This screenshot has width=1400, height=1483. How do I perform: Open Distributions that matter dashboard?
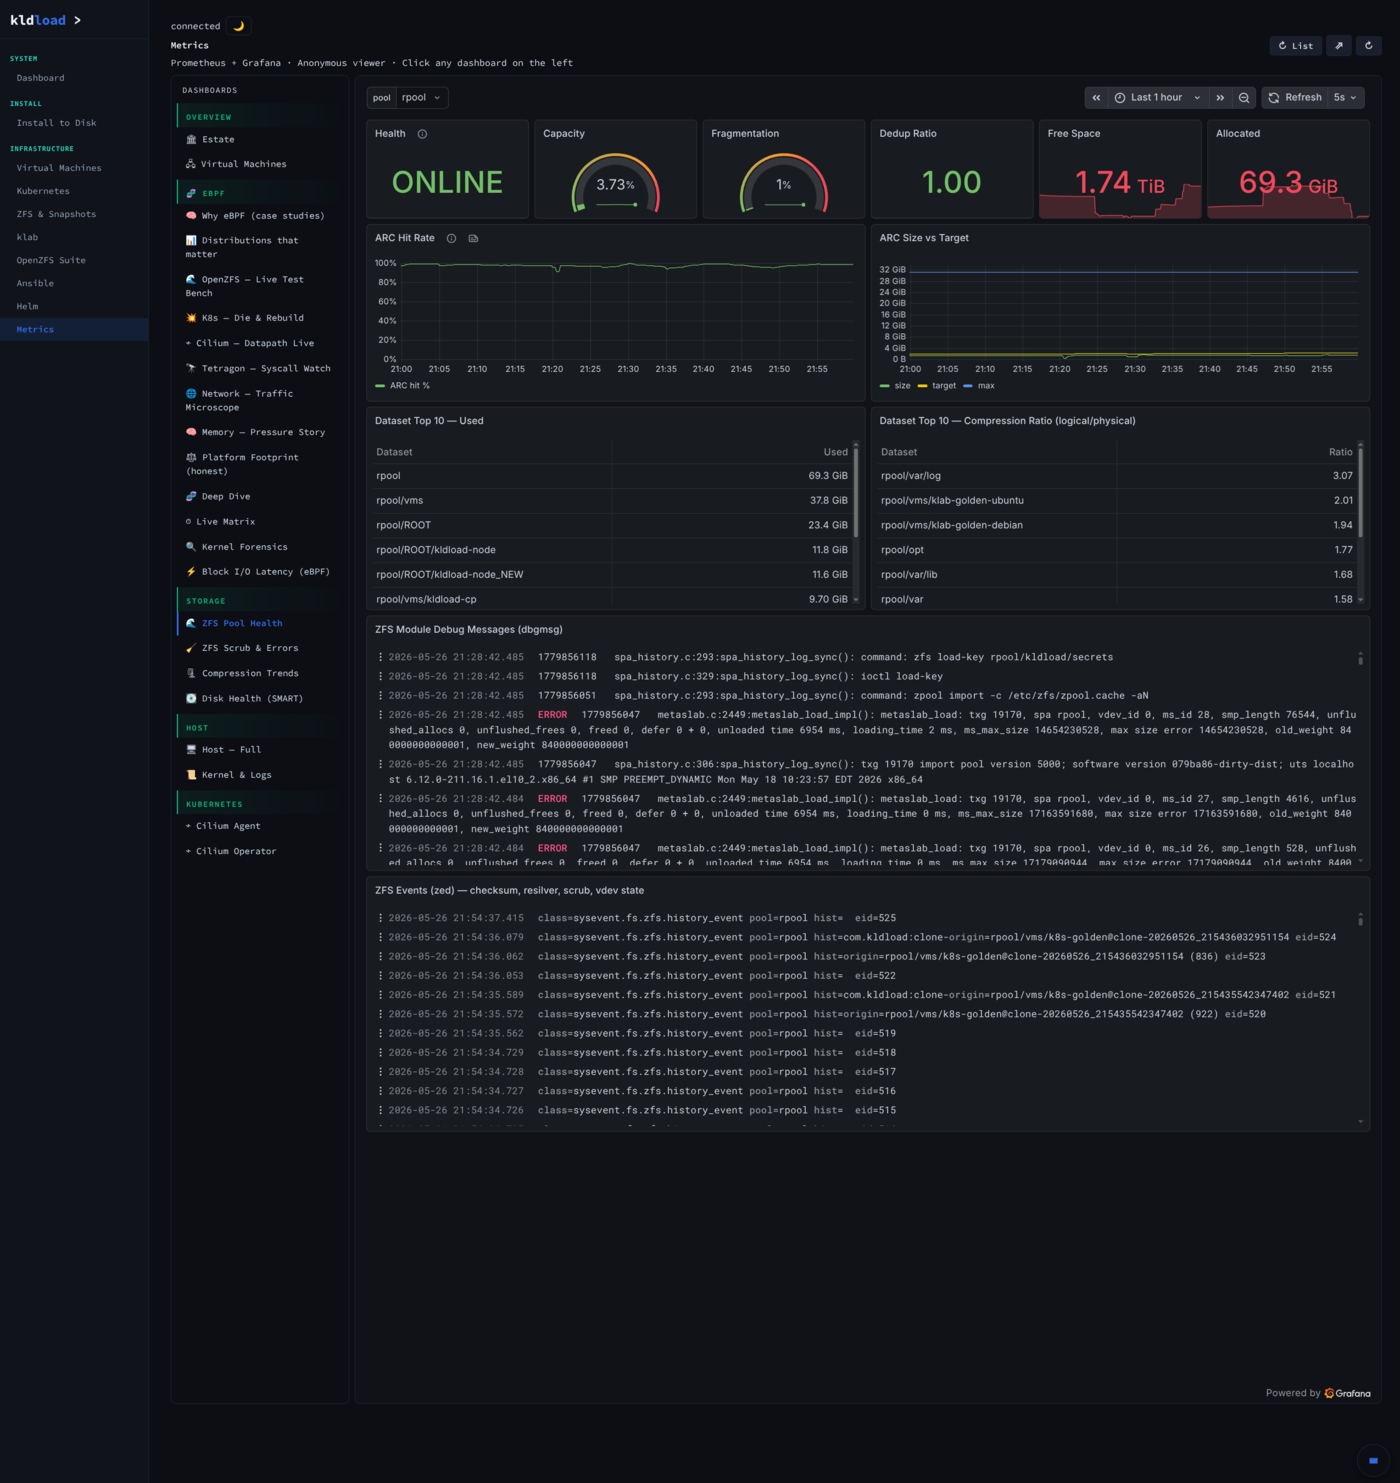pos(259,247)
